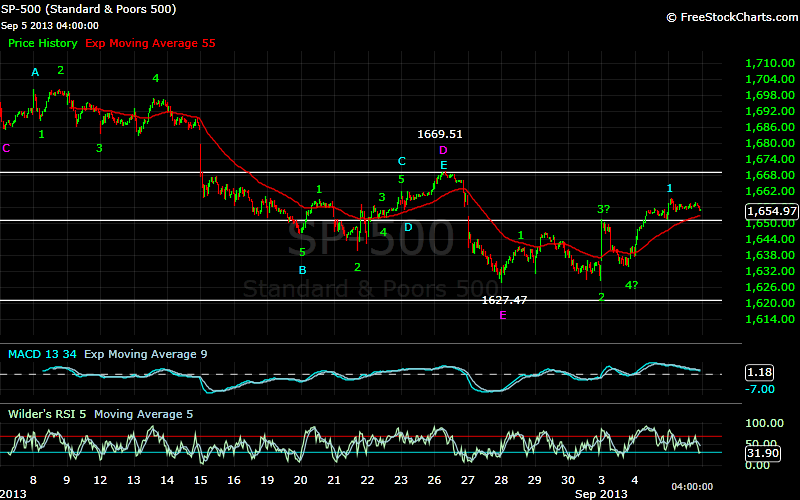Click the 1,626.00 price axis label
800x500 pixels.
pos(770,287)
